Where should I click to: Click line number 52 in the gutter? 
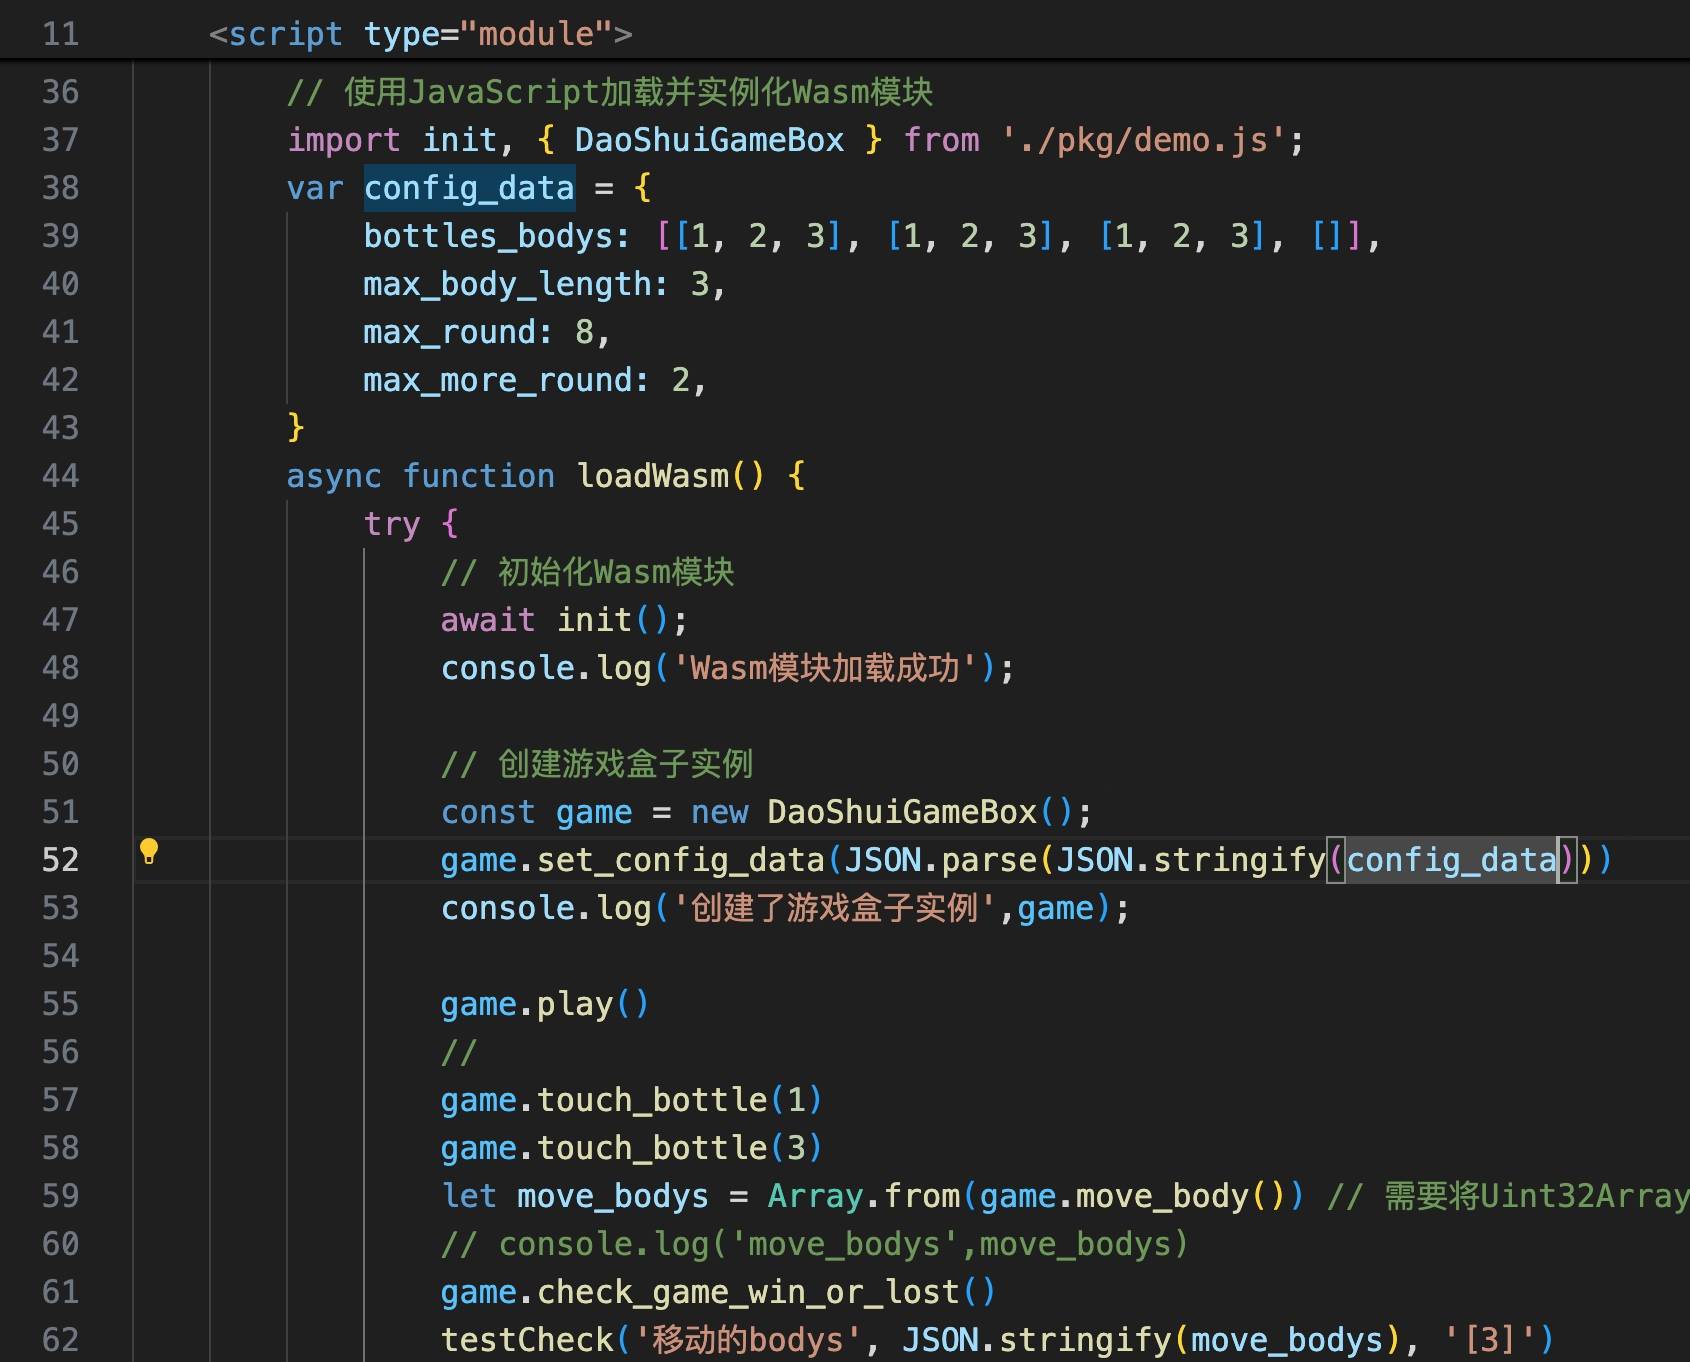pos(60,860)
